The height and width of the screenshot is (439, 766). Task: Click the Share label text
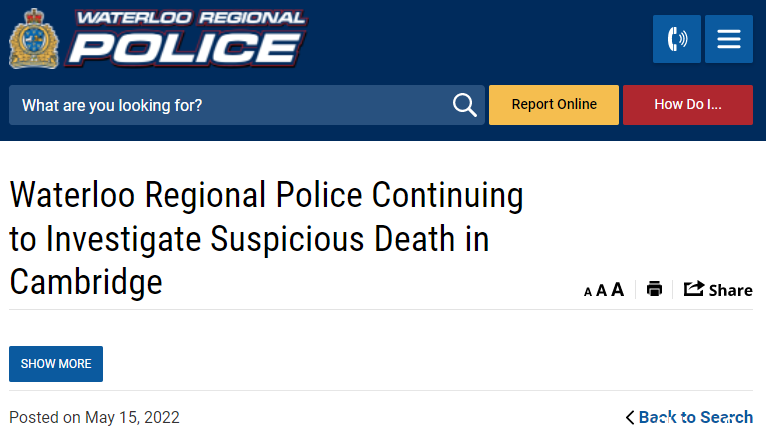[730, 291]
